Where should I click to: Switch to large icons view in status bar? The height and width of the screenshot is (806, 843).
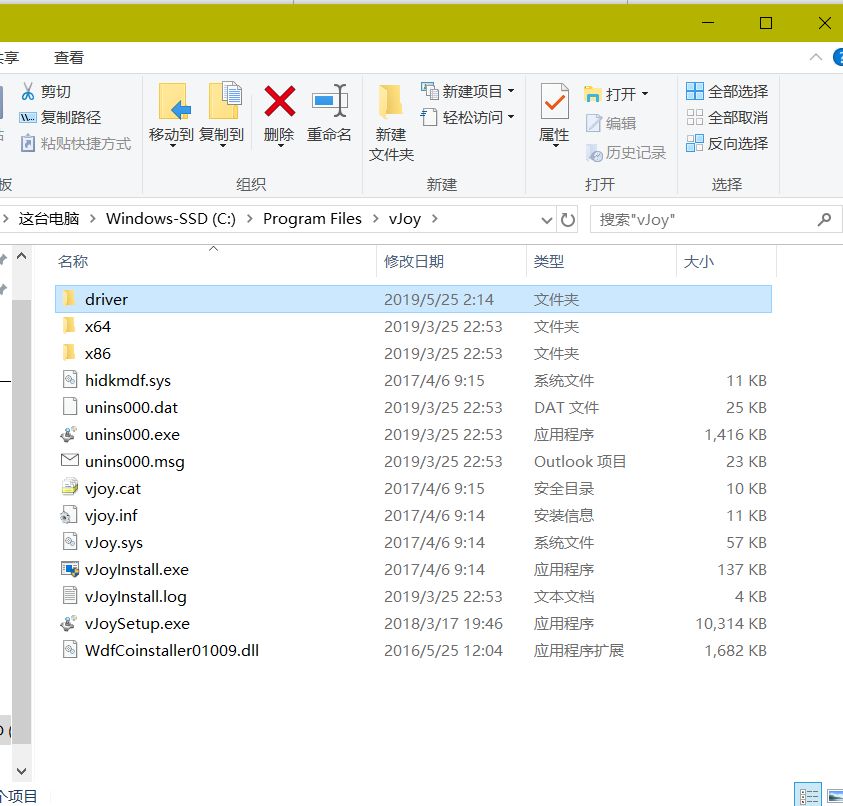tap(835, 795)
